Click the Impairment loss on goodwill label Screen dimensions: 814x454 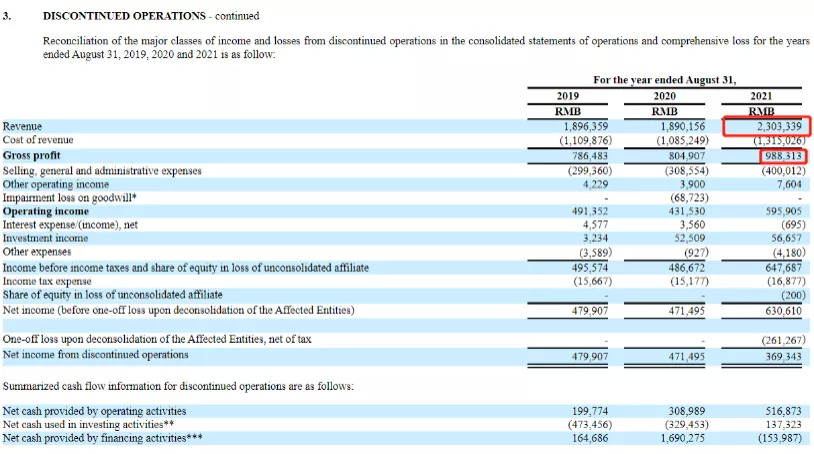coord(70,198)
